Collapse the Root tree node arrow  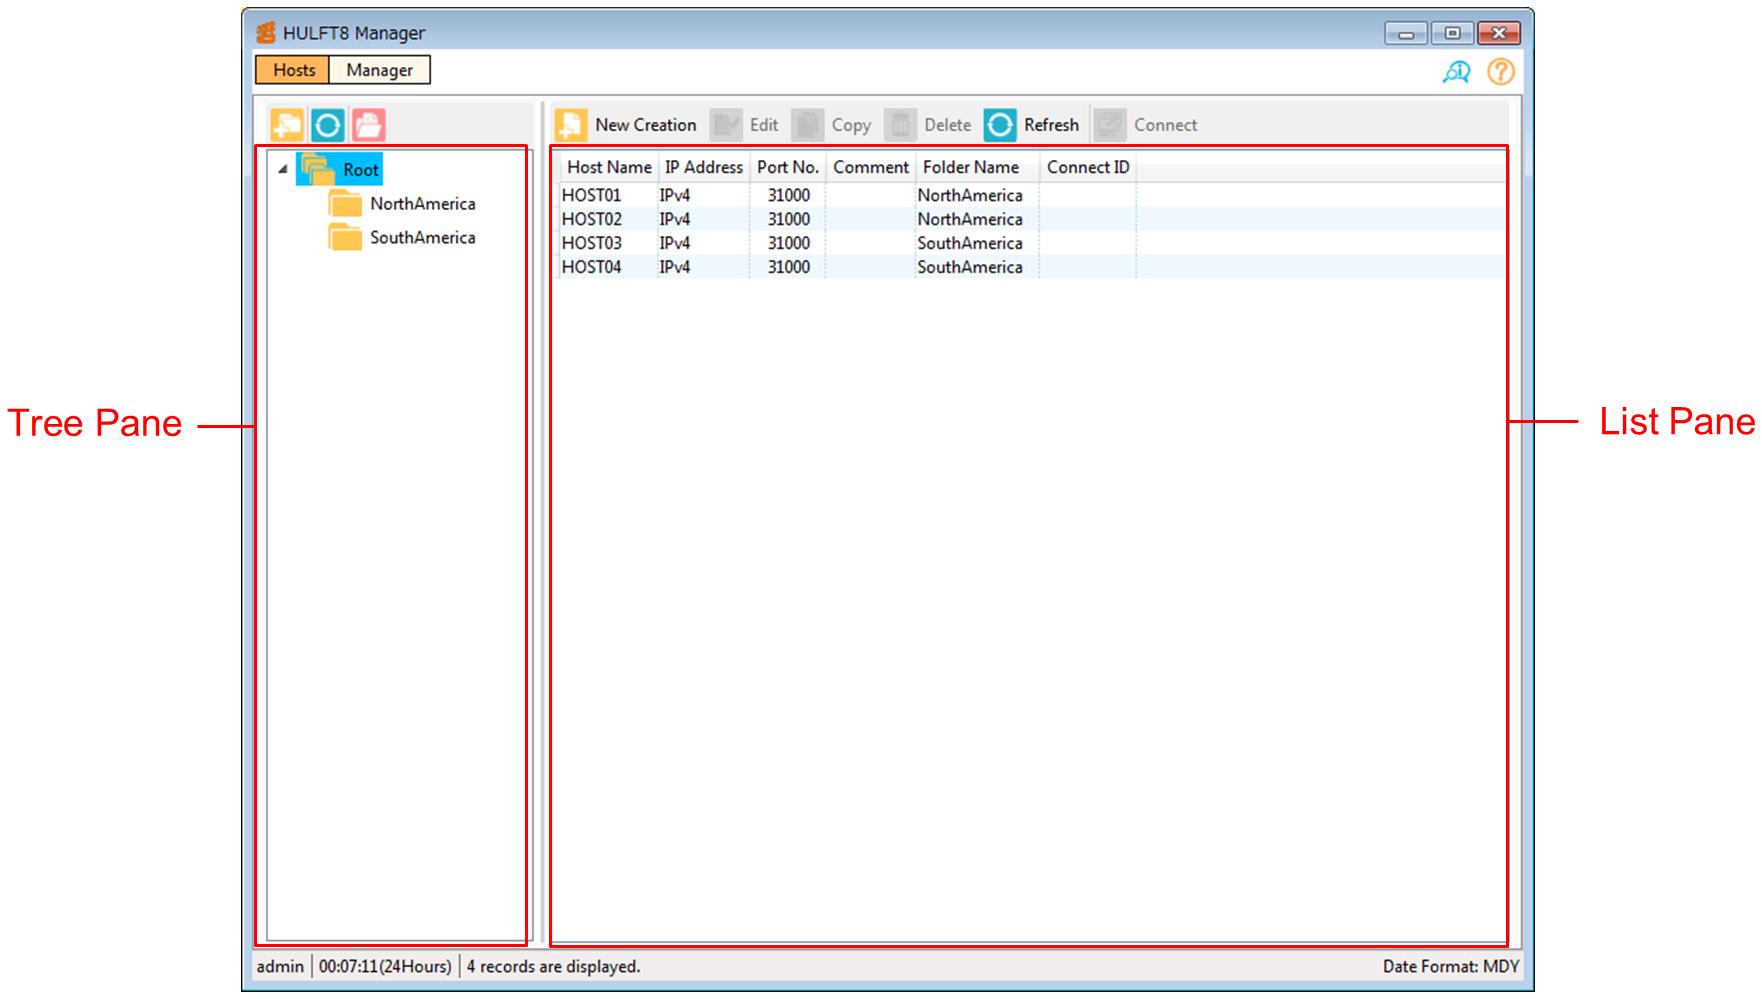[x=283, y=170]
